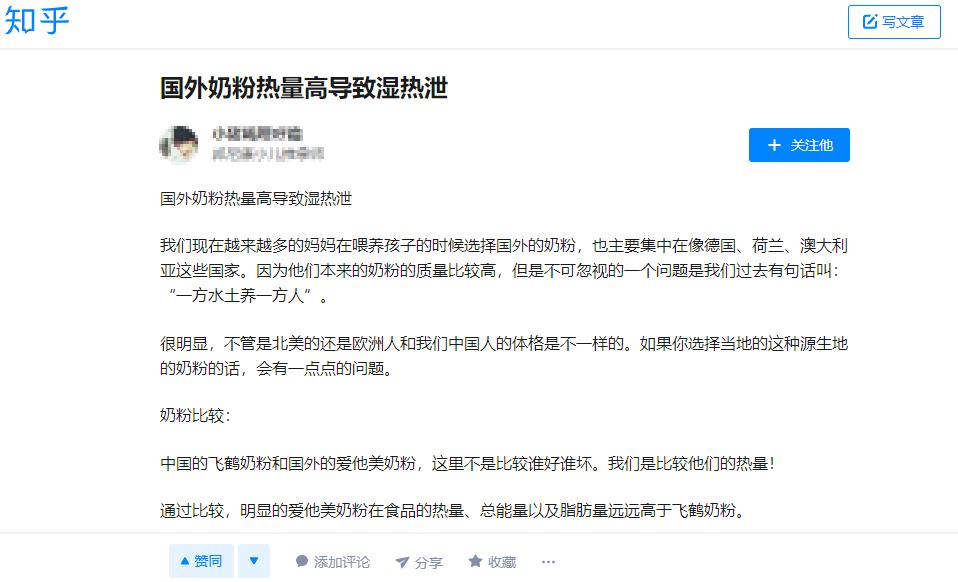Click the speech-bubble comment icon beside 添加评论
Screen dimensions: 958x582
tap(300, 561)
